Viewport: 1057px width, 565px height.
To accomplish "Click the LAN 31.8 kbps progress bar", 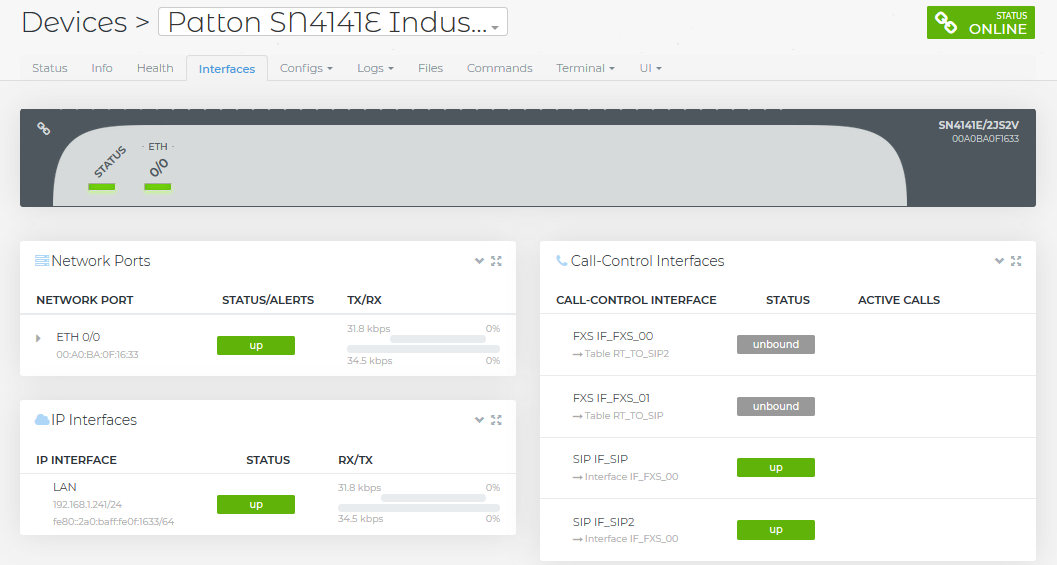I will [x=433, y=498].
